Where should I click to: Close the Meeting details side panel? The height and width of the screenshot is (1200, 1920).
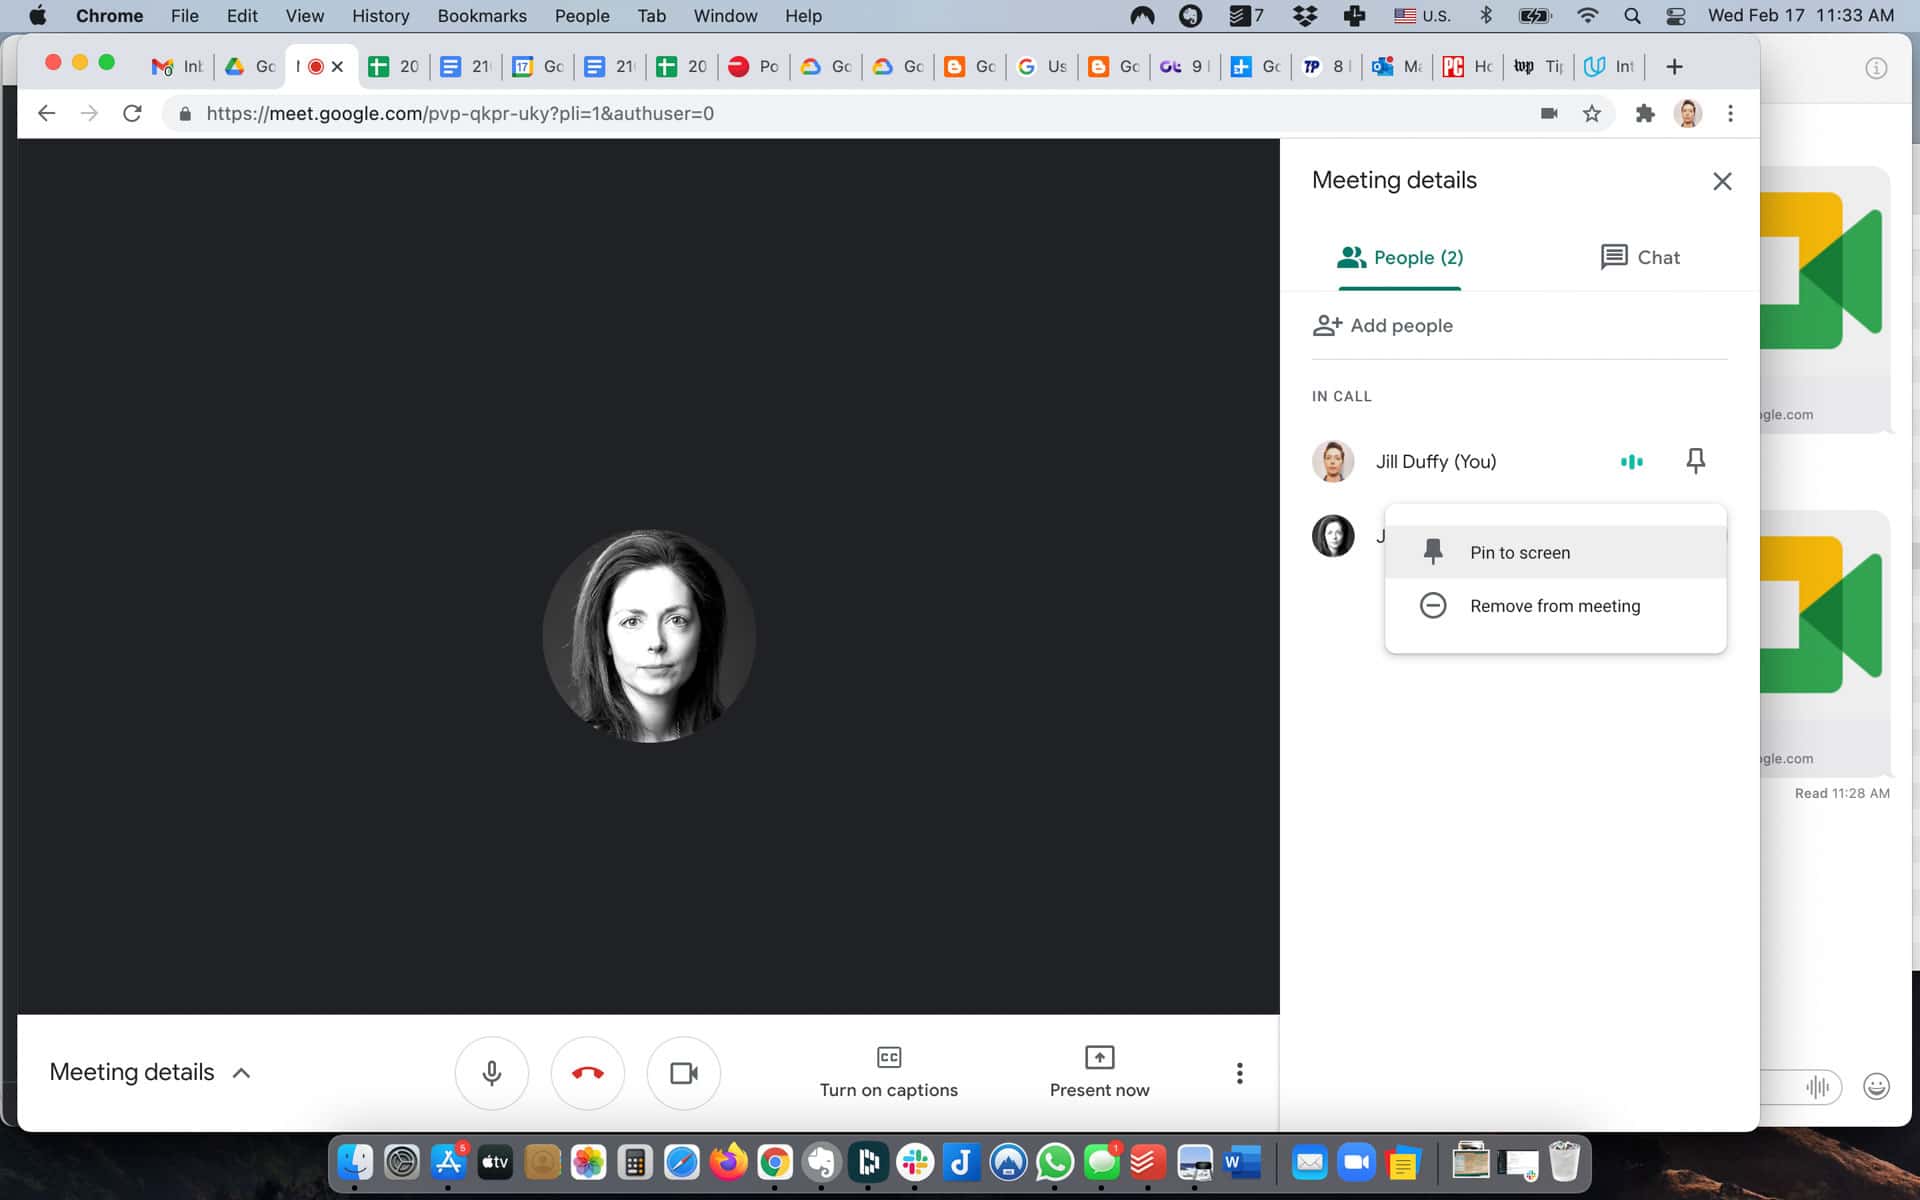pos(1721,181)
